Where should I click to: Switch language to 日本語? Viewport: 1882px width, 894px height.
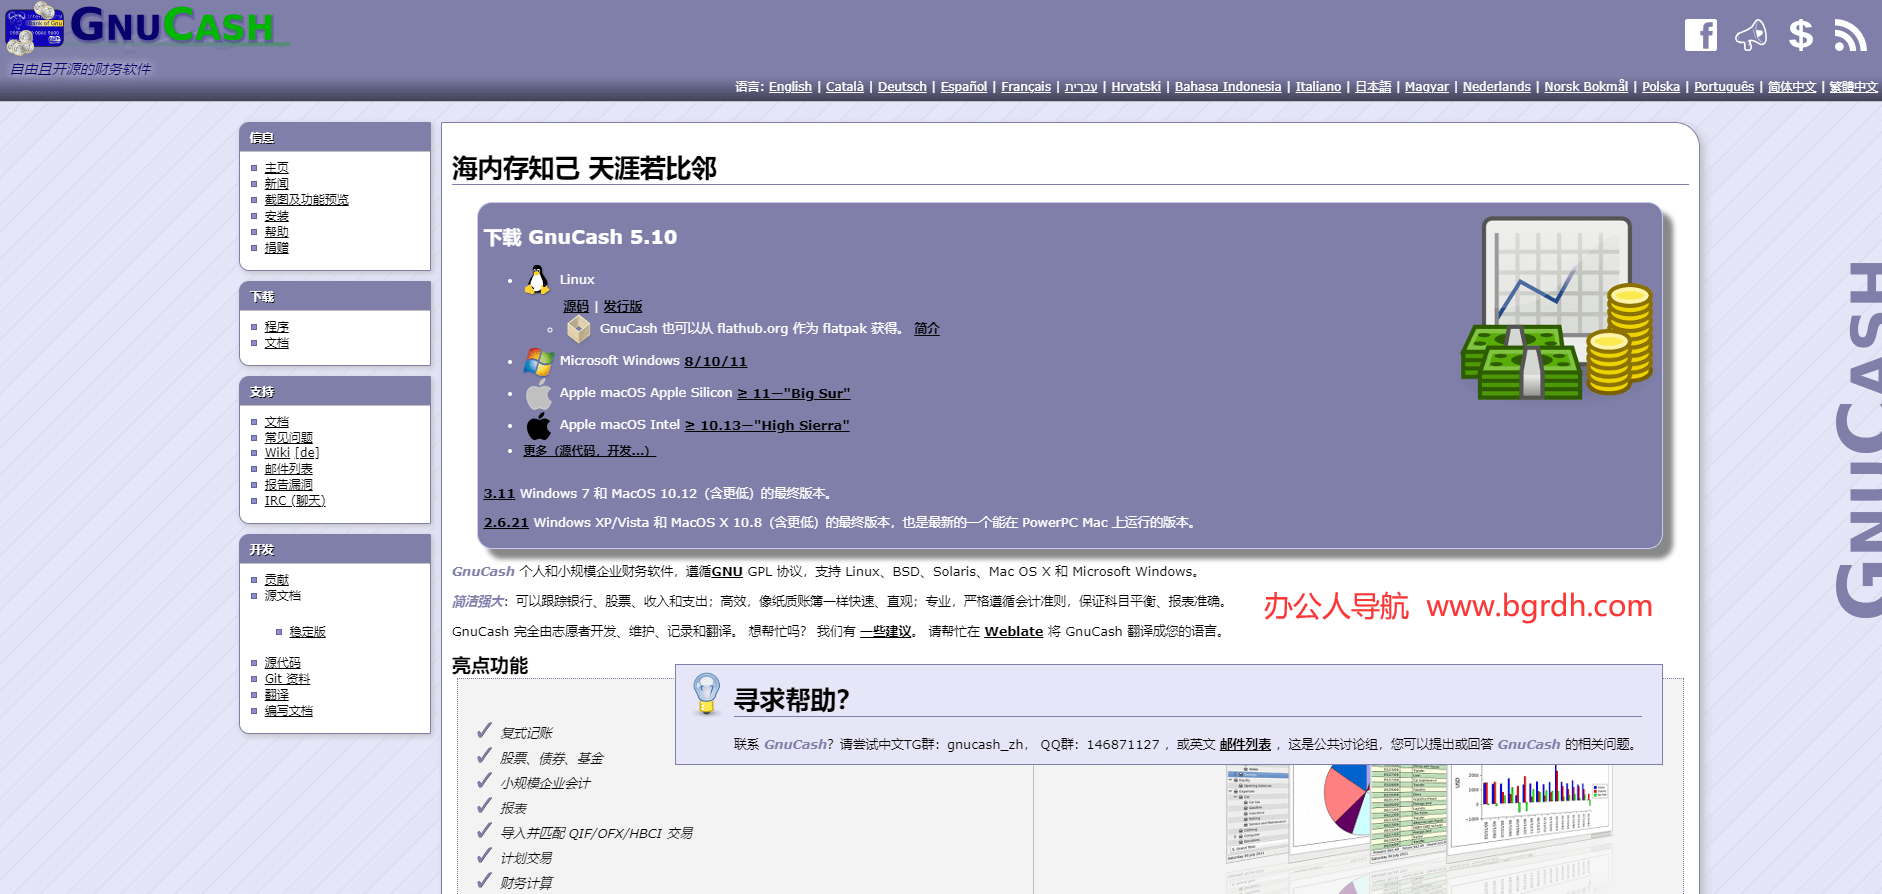[1373, 87]
